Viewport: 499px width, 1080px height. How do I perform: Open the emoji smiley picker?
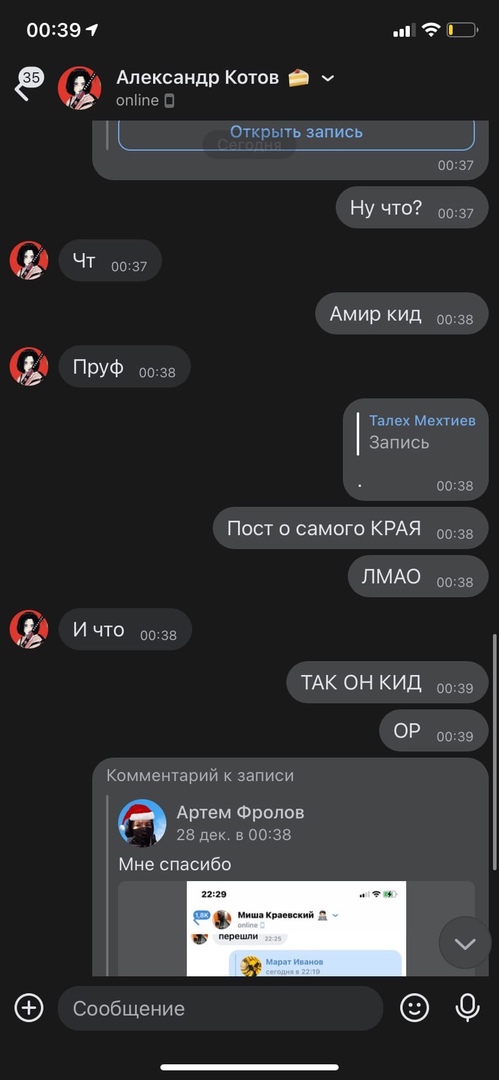click(x=414, y=1008)
